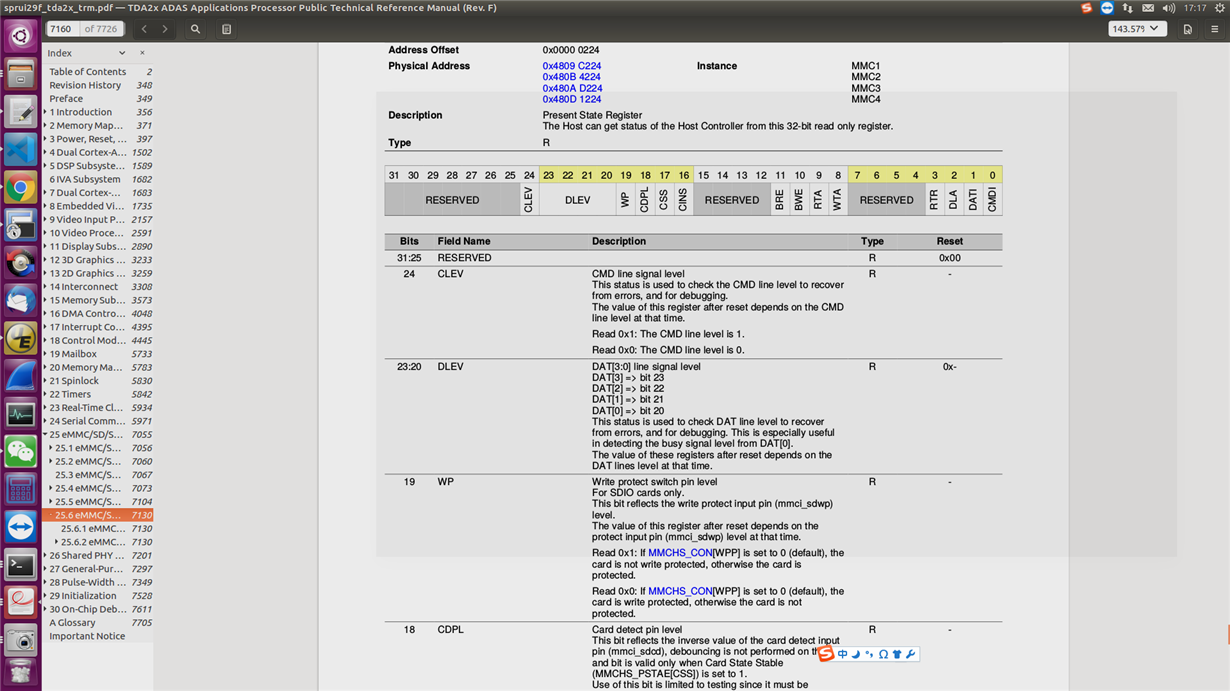This screenshot has width=1230, height=691.
Task: Open Trash in the dock
Action: coord(20,674)
